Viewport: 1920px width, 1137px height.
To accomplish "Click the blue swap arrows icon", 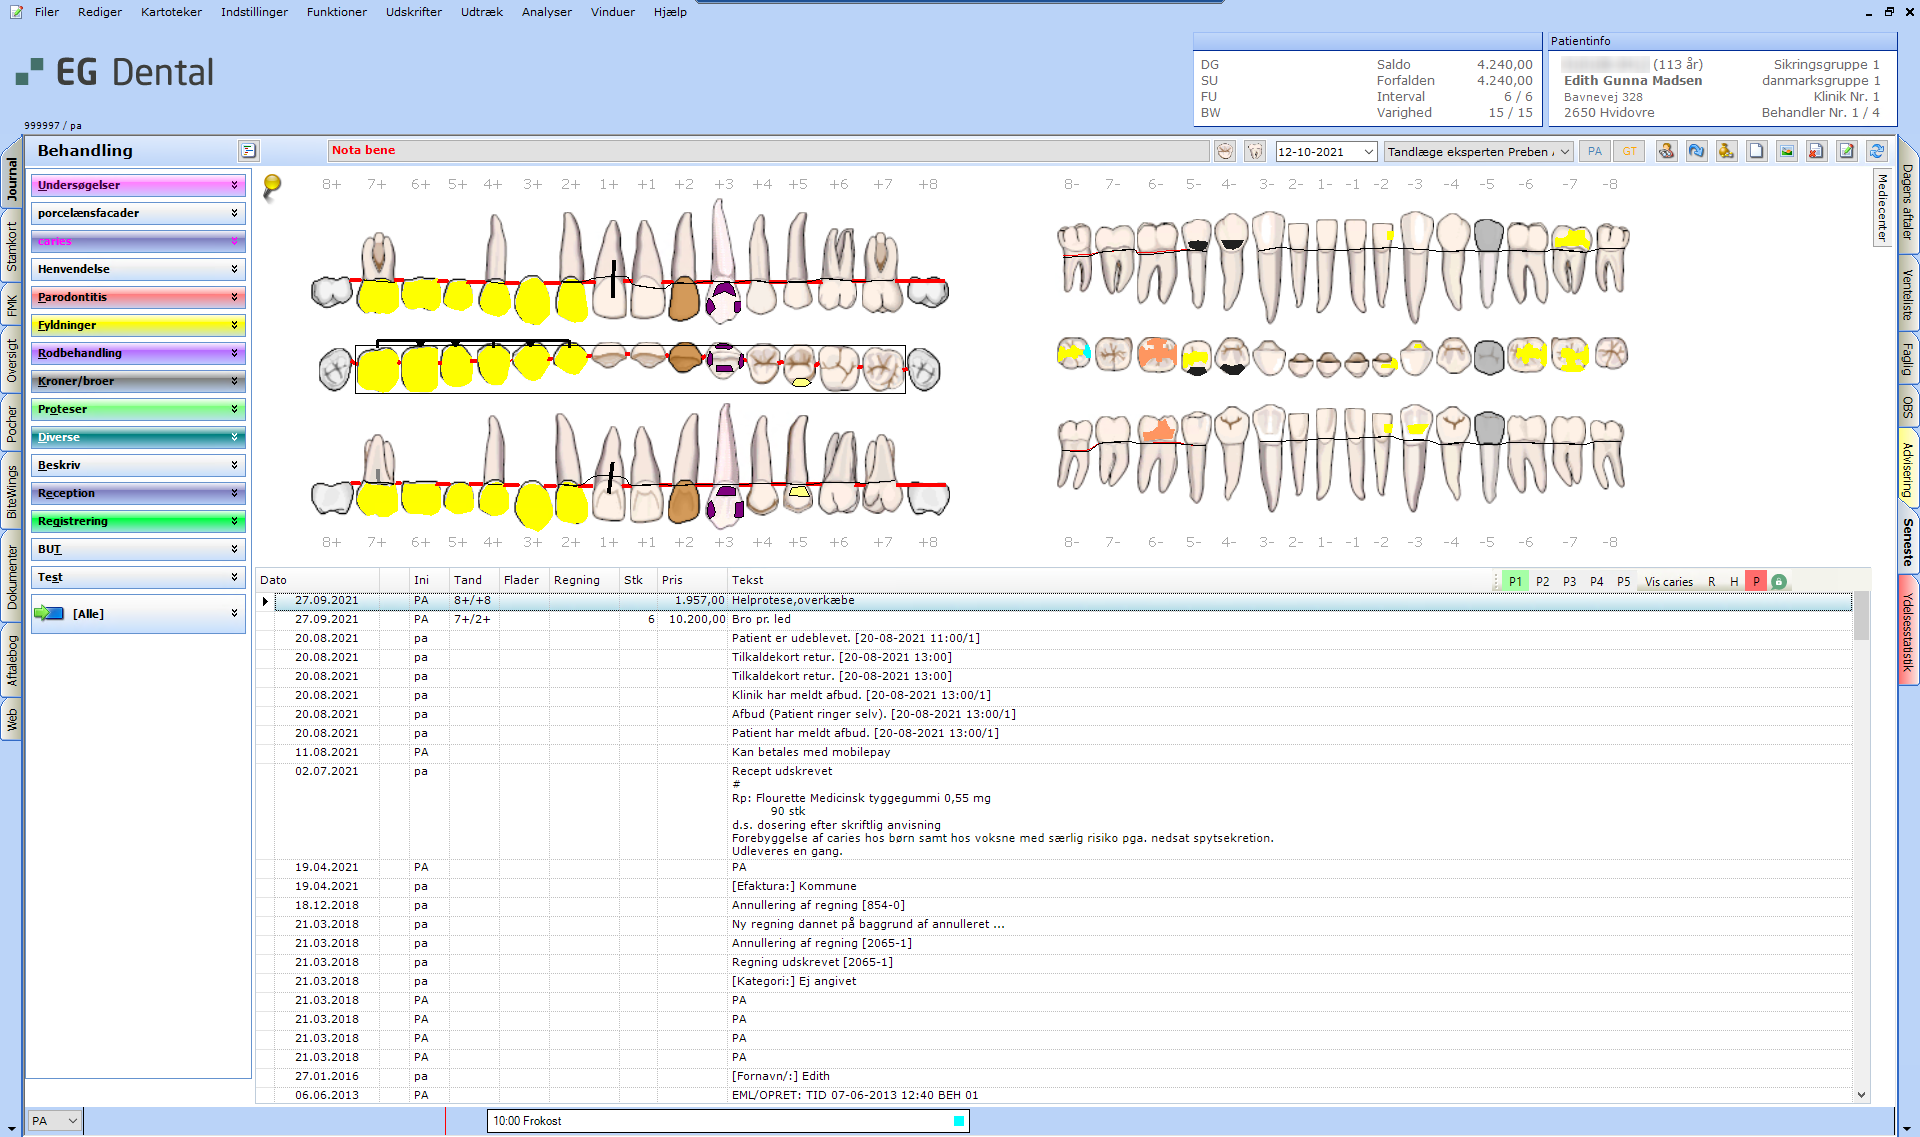I will coord(1696,151).
